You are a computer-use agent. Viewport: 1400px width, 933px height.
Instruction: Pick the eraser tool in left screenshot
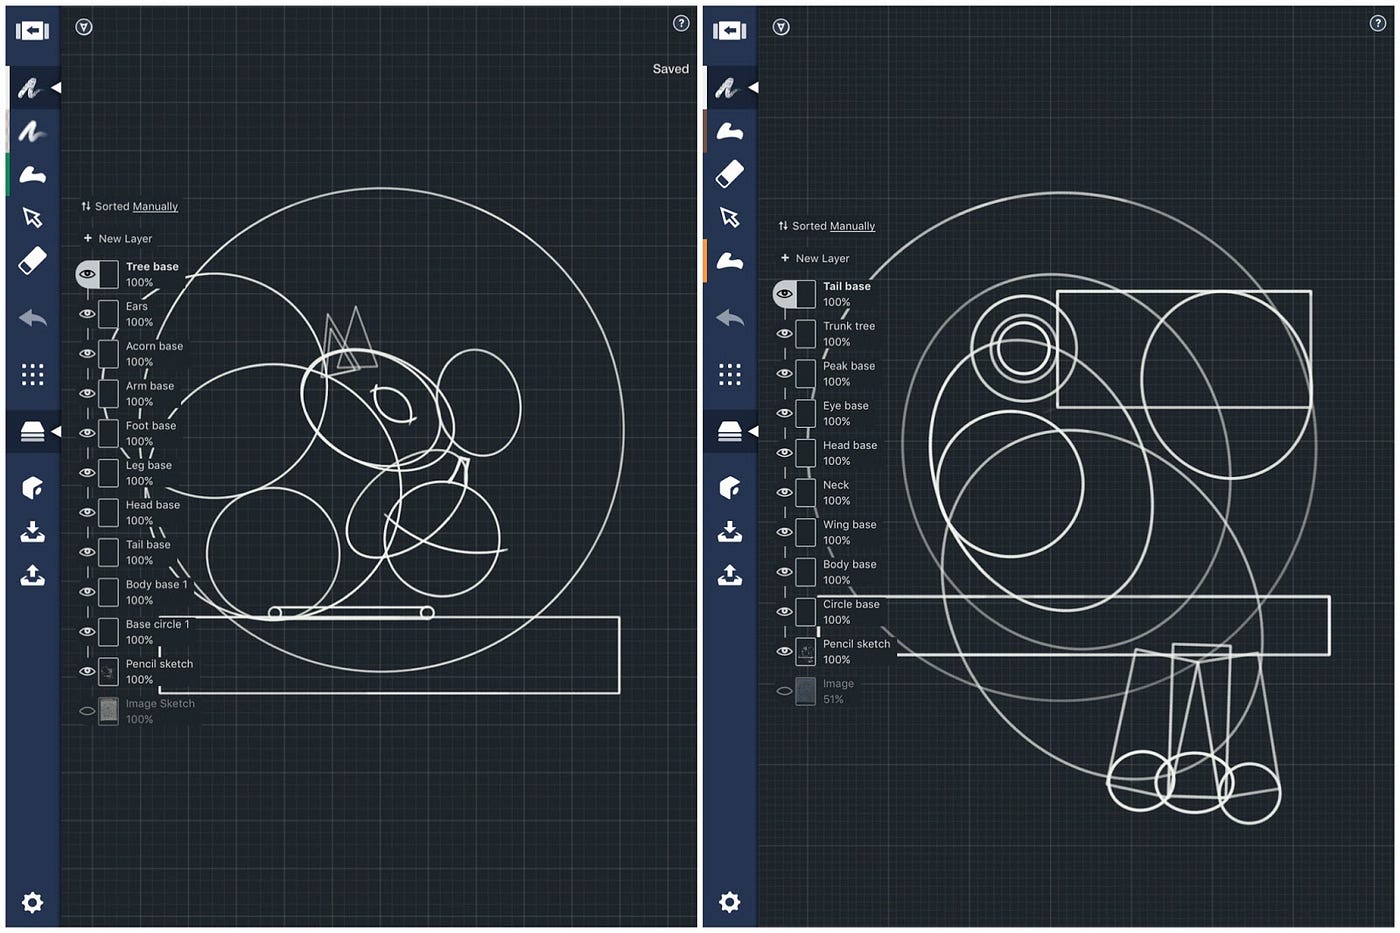click(32, 260)
